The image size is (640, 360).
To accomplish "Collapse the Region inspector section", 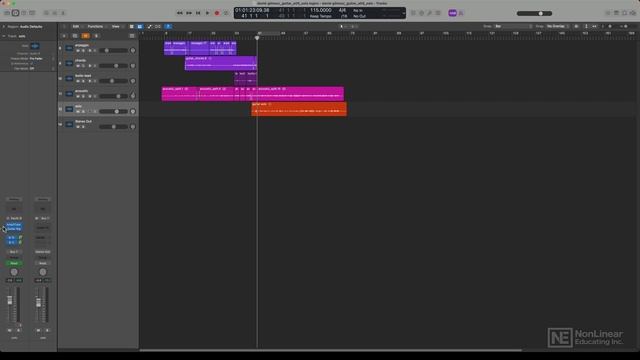I will click(x=4, y=27).
